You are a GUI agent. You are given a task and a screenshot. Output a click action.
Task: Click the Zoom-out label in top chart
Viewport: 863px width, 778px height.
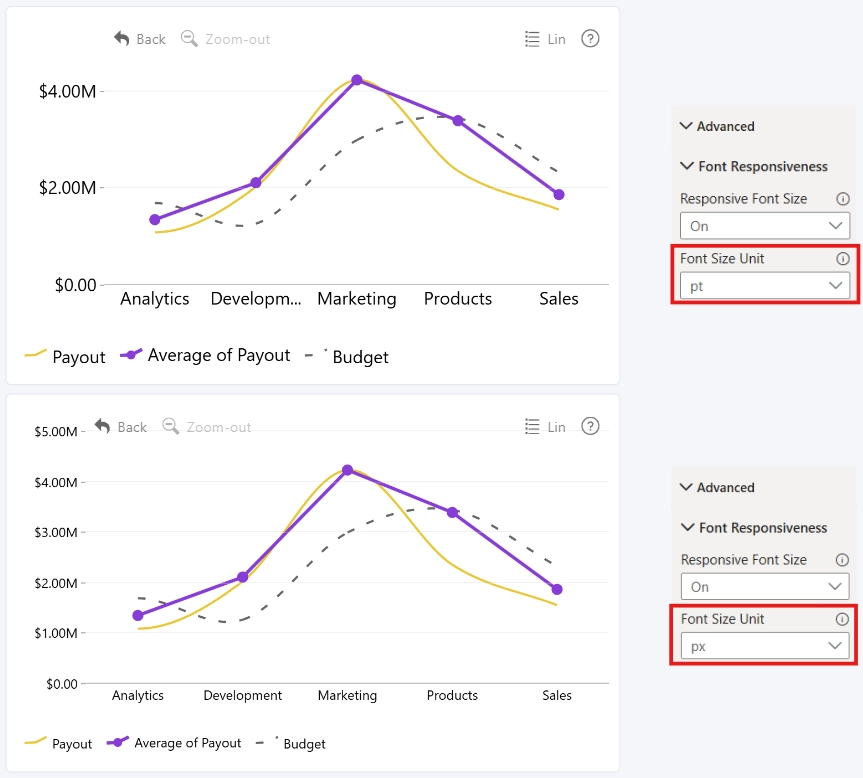click(x=238, y=39)
